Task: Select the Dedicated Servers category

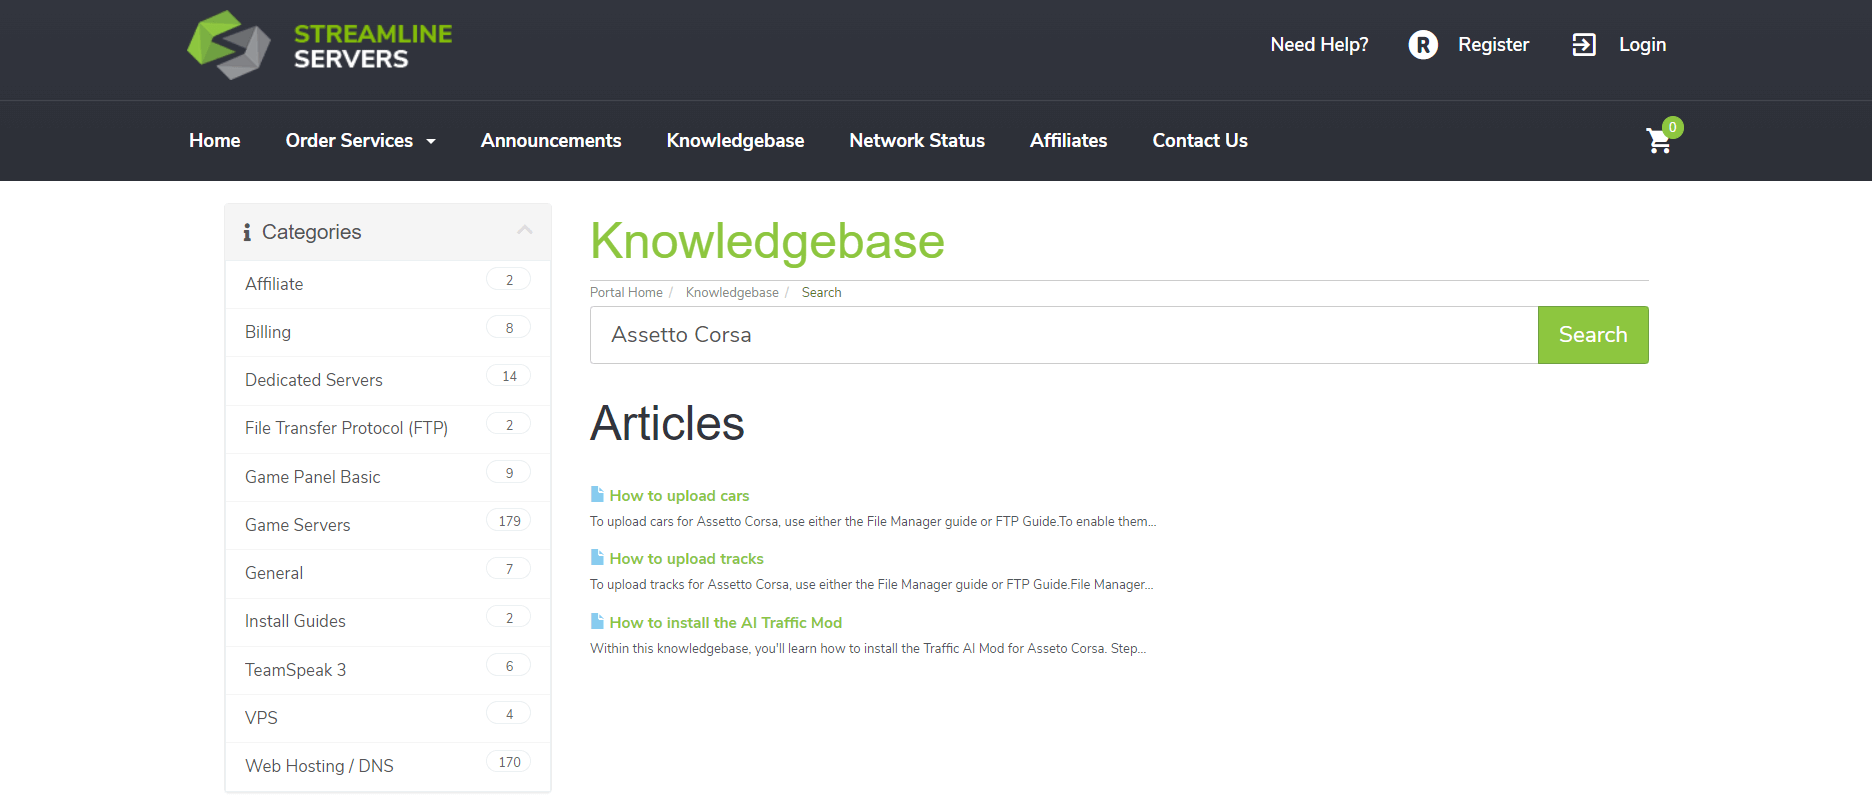Action: tap(388, 380)
